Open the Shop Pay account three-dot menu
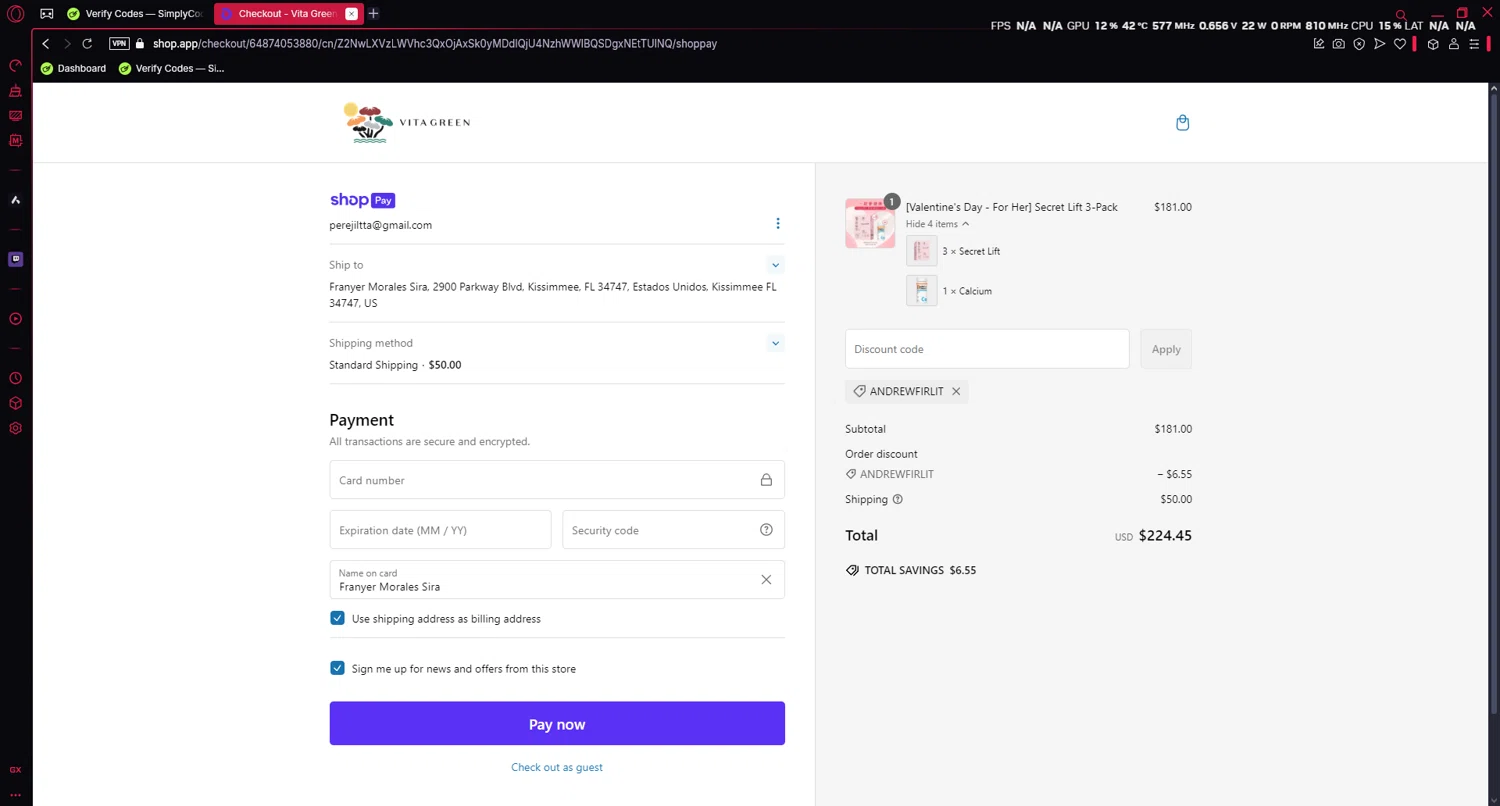1500x806 pixels. (778, 224)
